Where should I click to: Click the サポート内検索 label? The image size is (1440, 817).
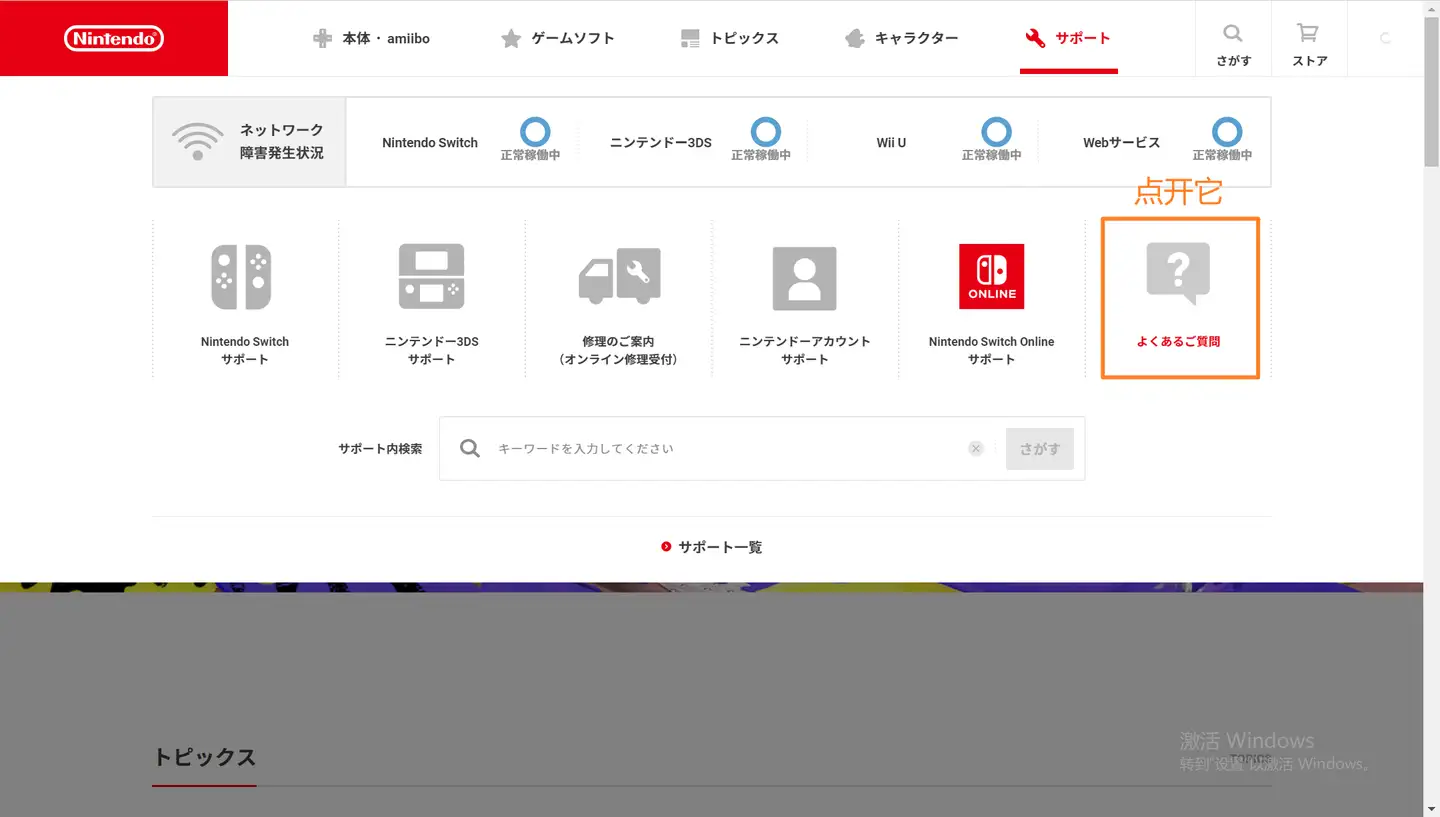point(380,449)
